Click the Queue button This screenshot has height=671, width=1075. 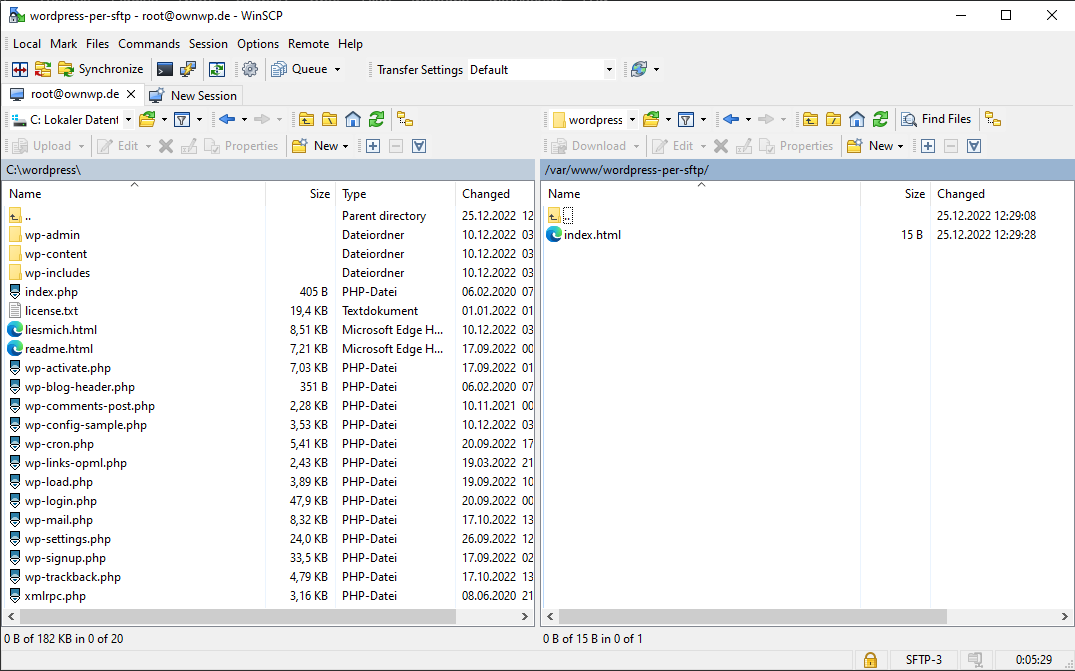(299, 69)
